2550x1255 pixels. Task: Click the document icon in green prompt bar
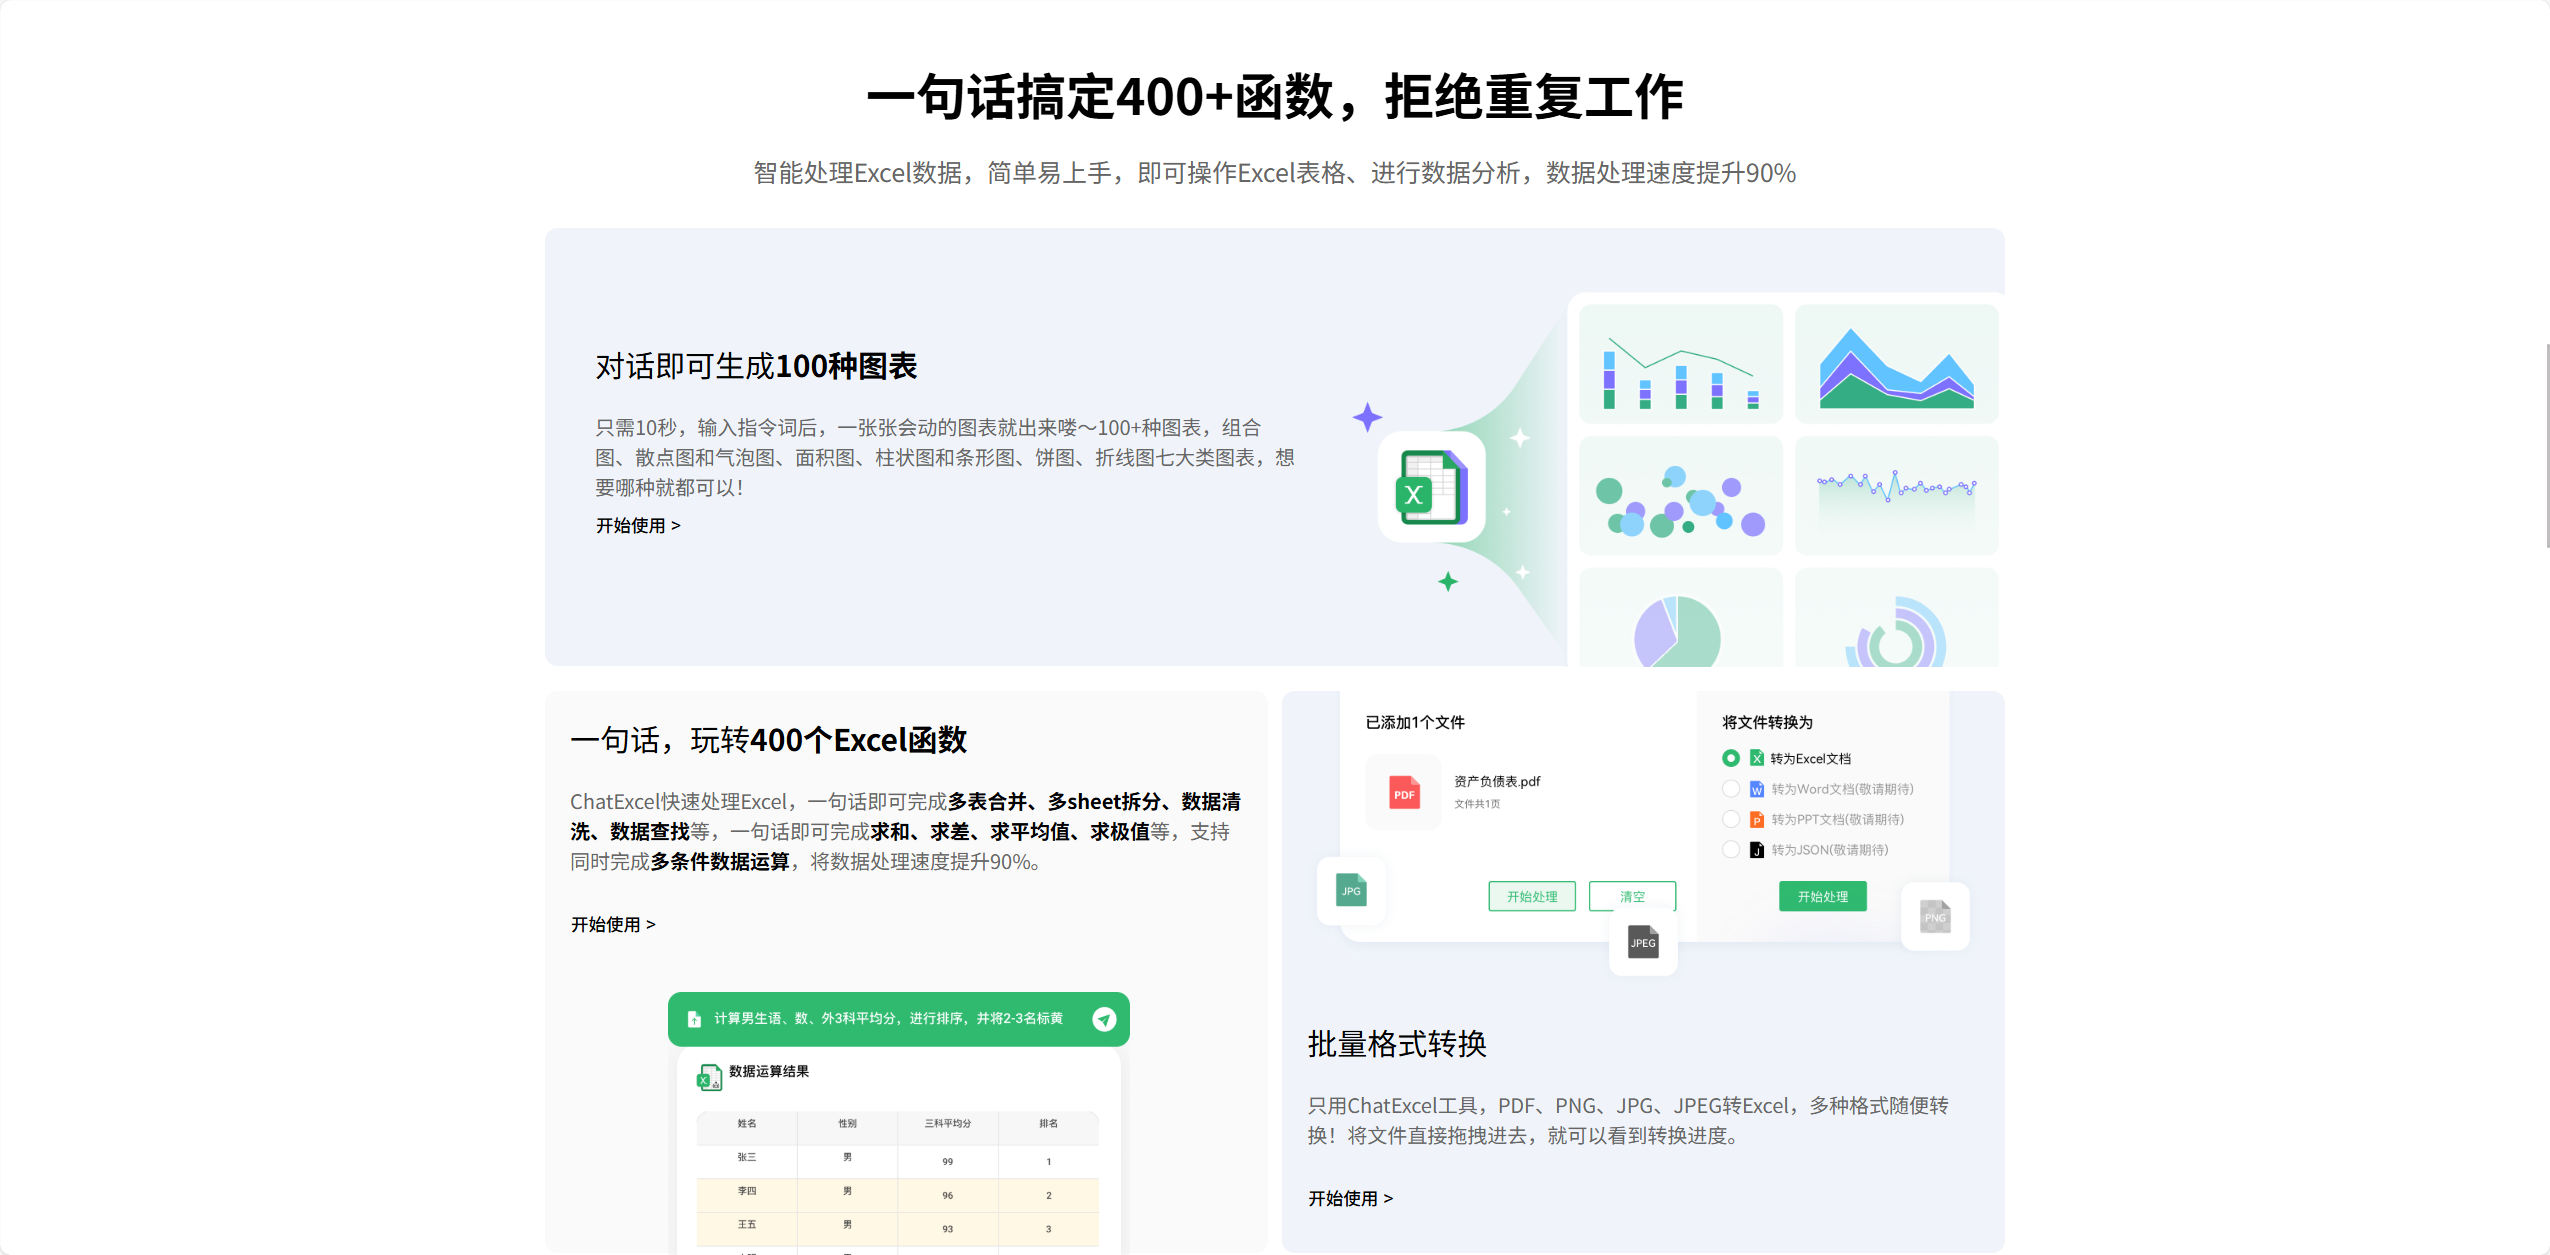pyautogui.click(x=694, y=1019)
